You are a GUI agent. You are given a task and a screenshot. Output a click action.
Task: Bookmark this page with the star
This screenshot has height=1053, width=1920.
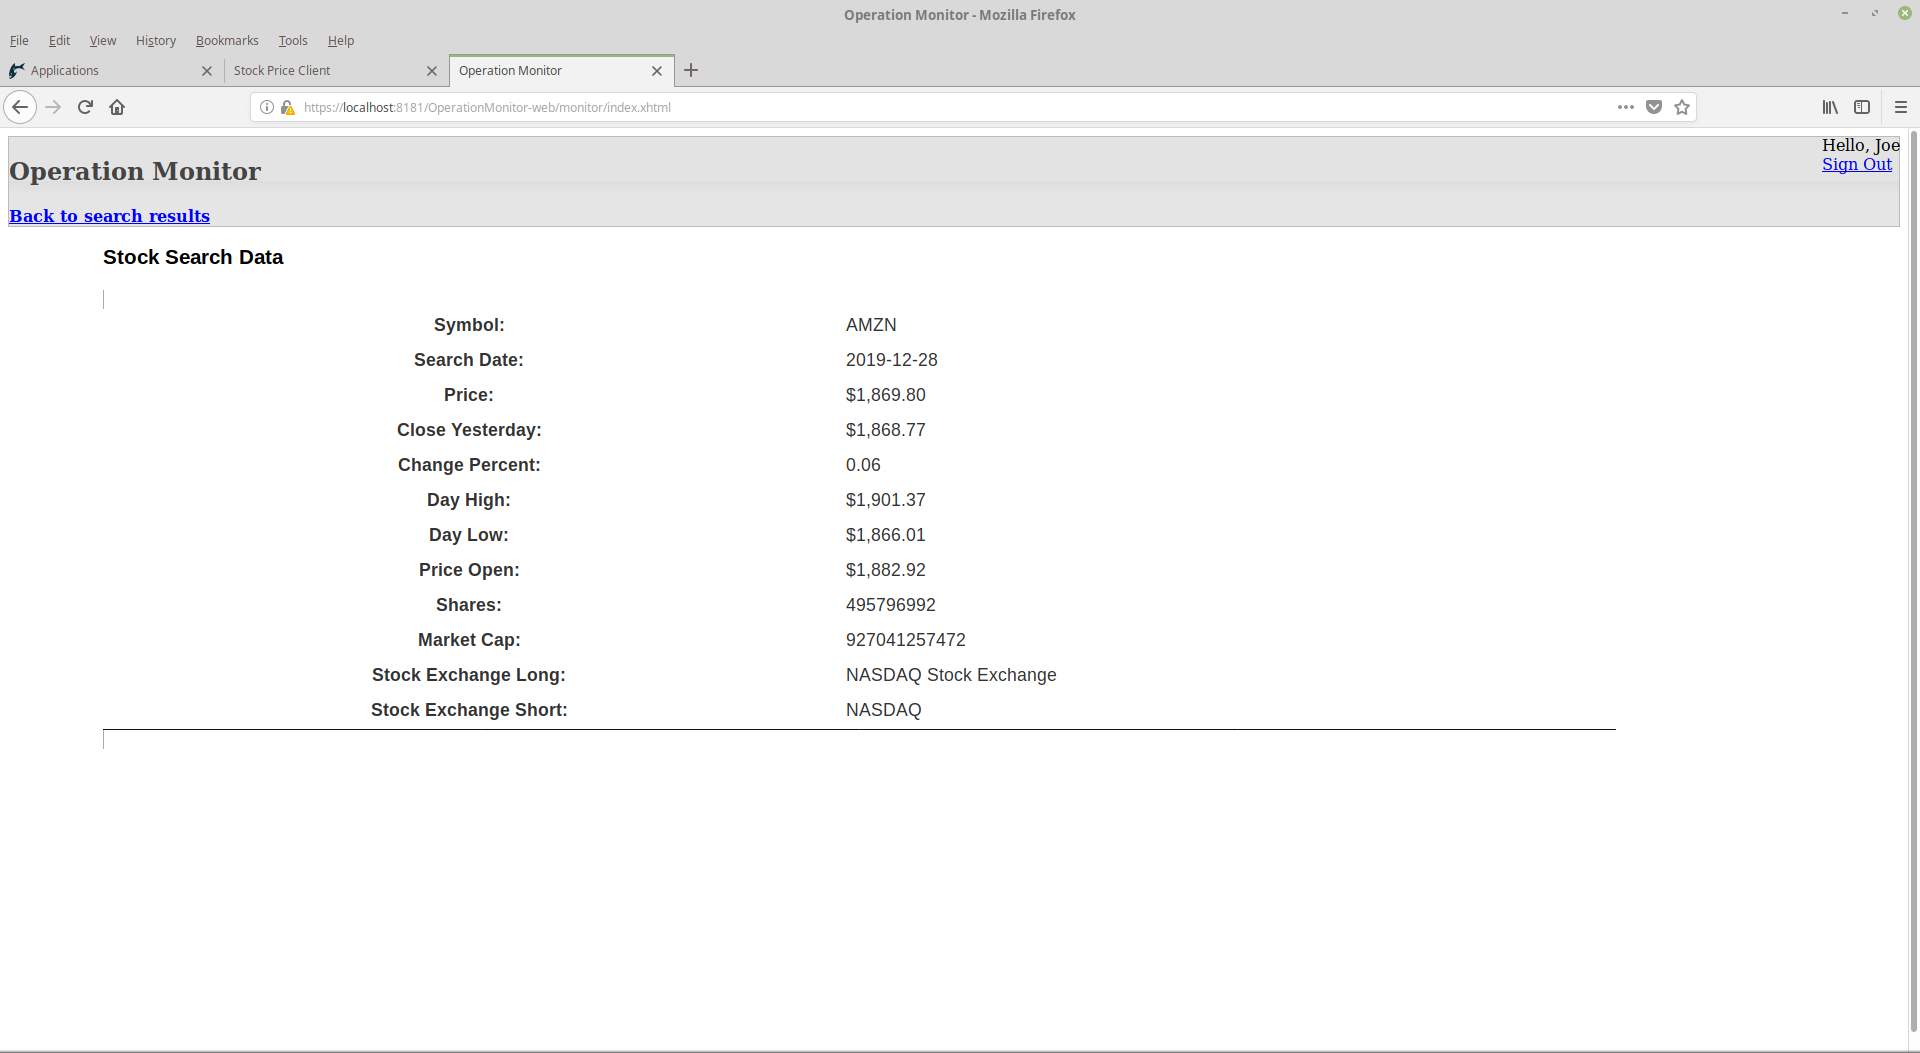[1682, 107]
